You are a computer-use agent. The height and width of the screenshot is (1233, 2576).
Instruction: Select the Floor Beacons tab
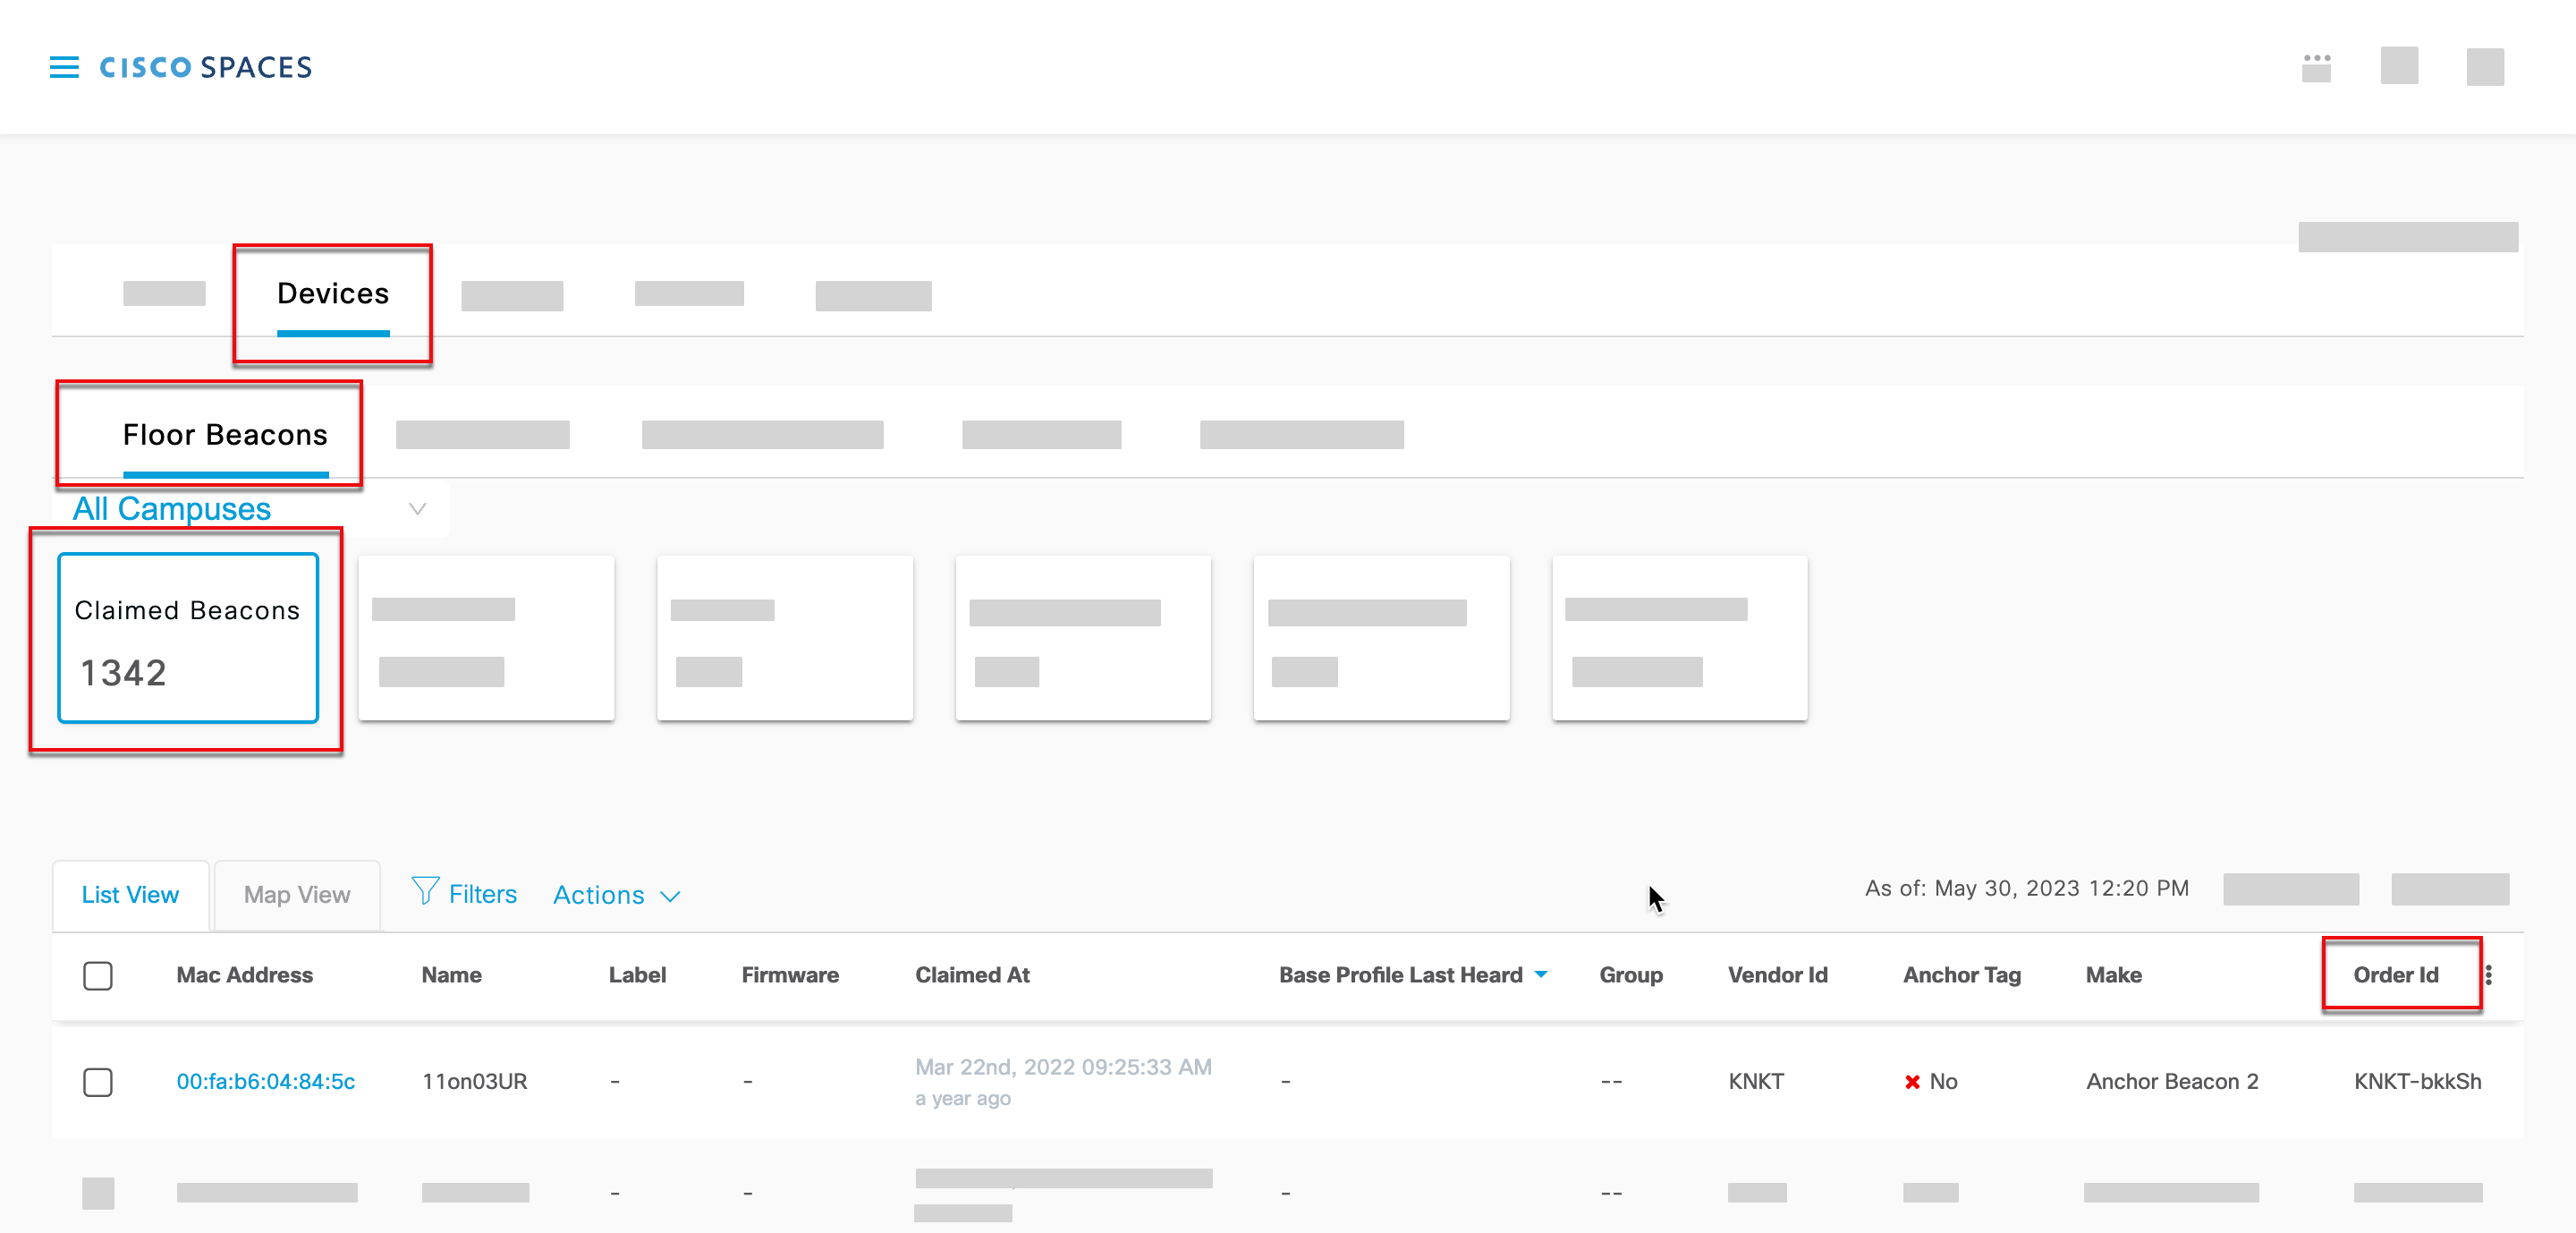coord(225,435)
